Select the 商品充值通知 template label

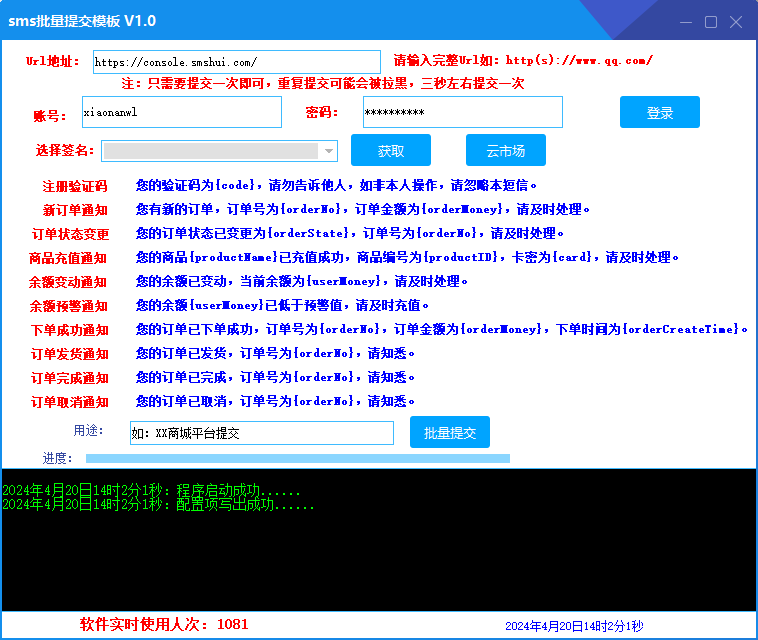68,258
